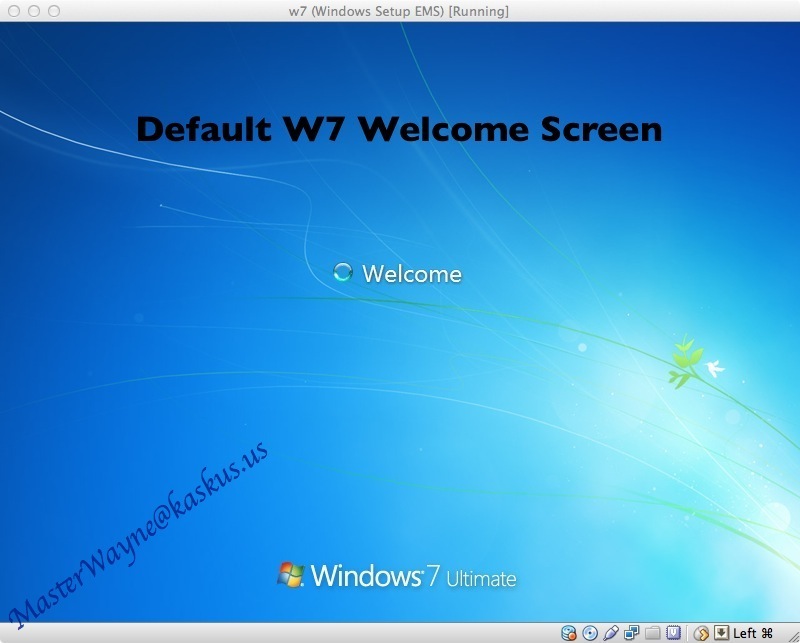Zoom the VM window with third title button
800x643 pixels.
[53, 11]
